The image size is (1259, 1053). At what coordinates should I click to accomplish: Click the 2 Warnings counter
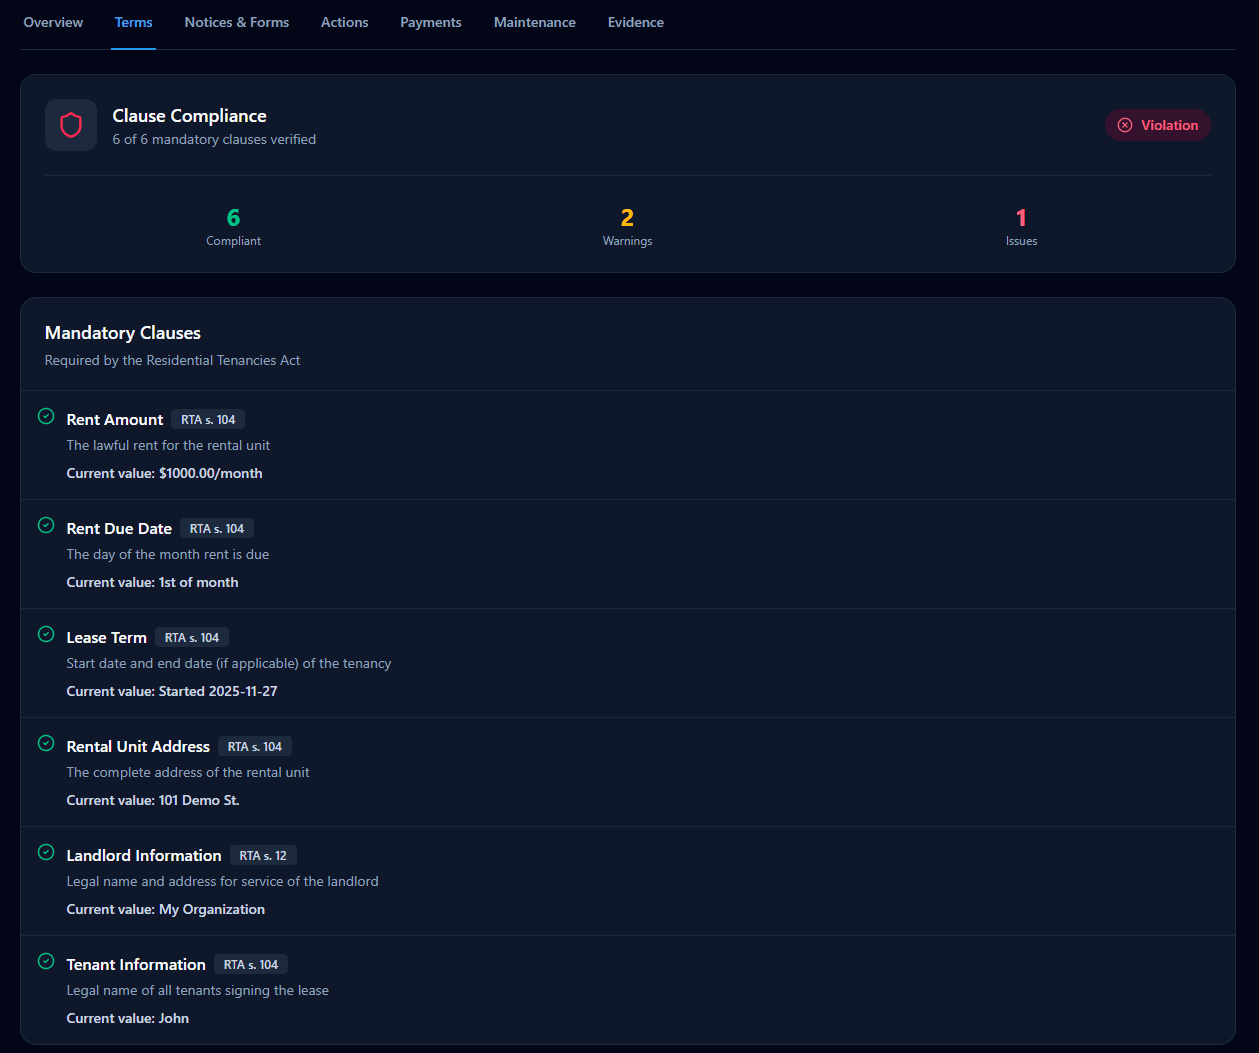click(x=627, y=227)
